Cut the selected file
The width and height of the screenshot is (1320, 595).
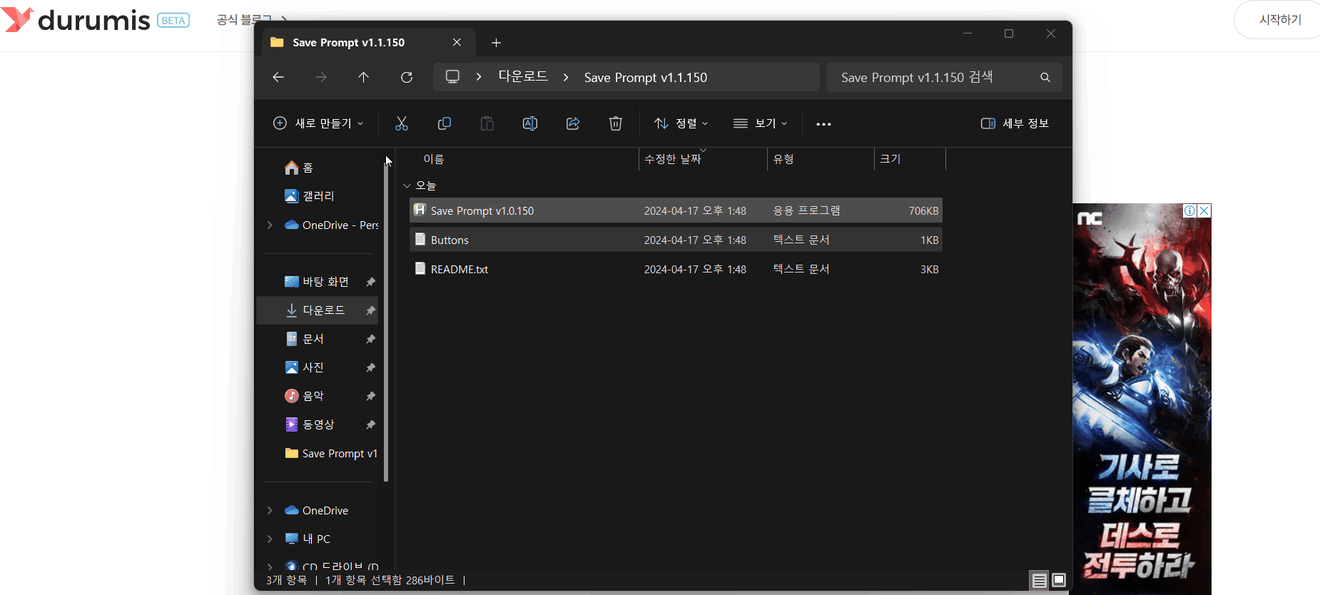click(x=401, y=123)
